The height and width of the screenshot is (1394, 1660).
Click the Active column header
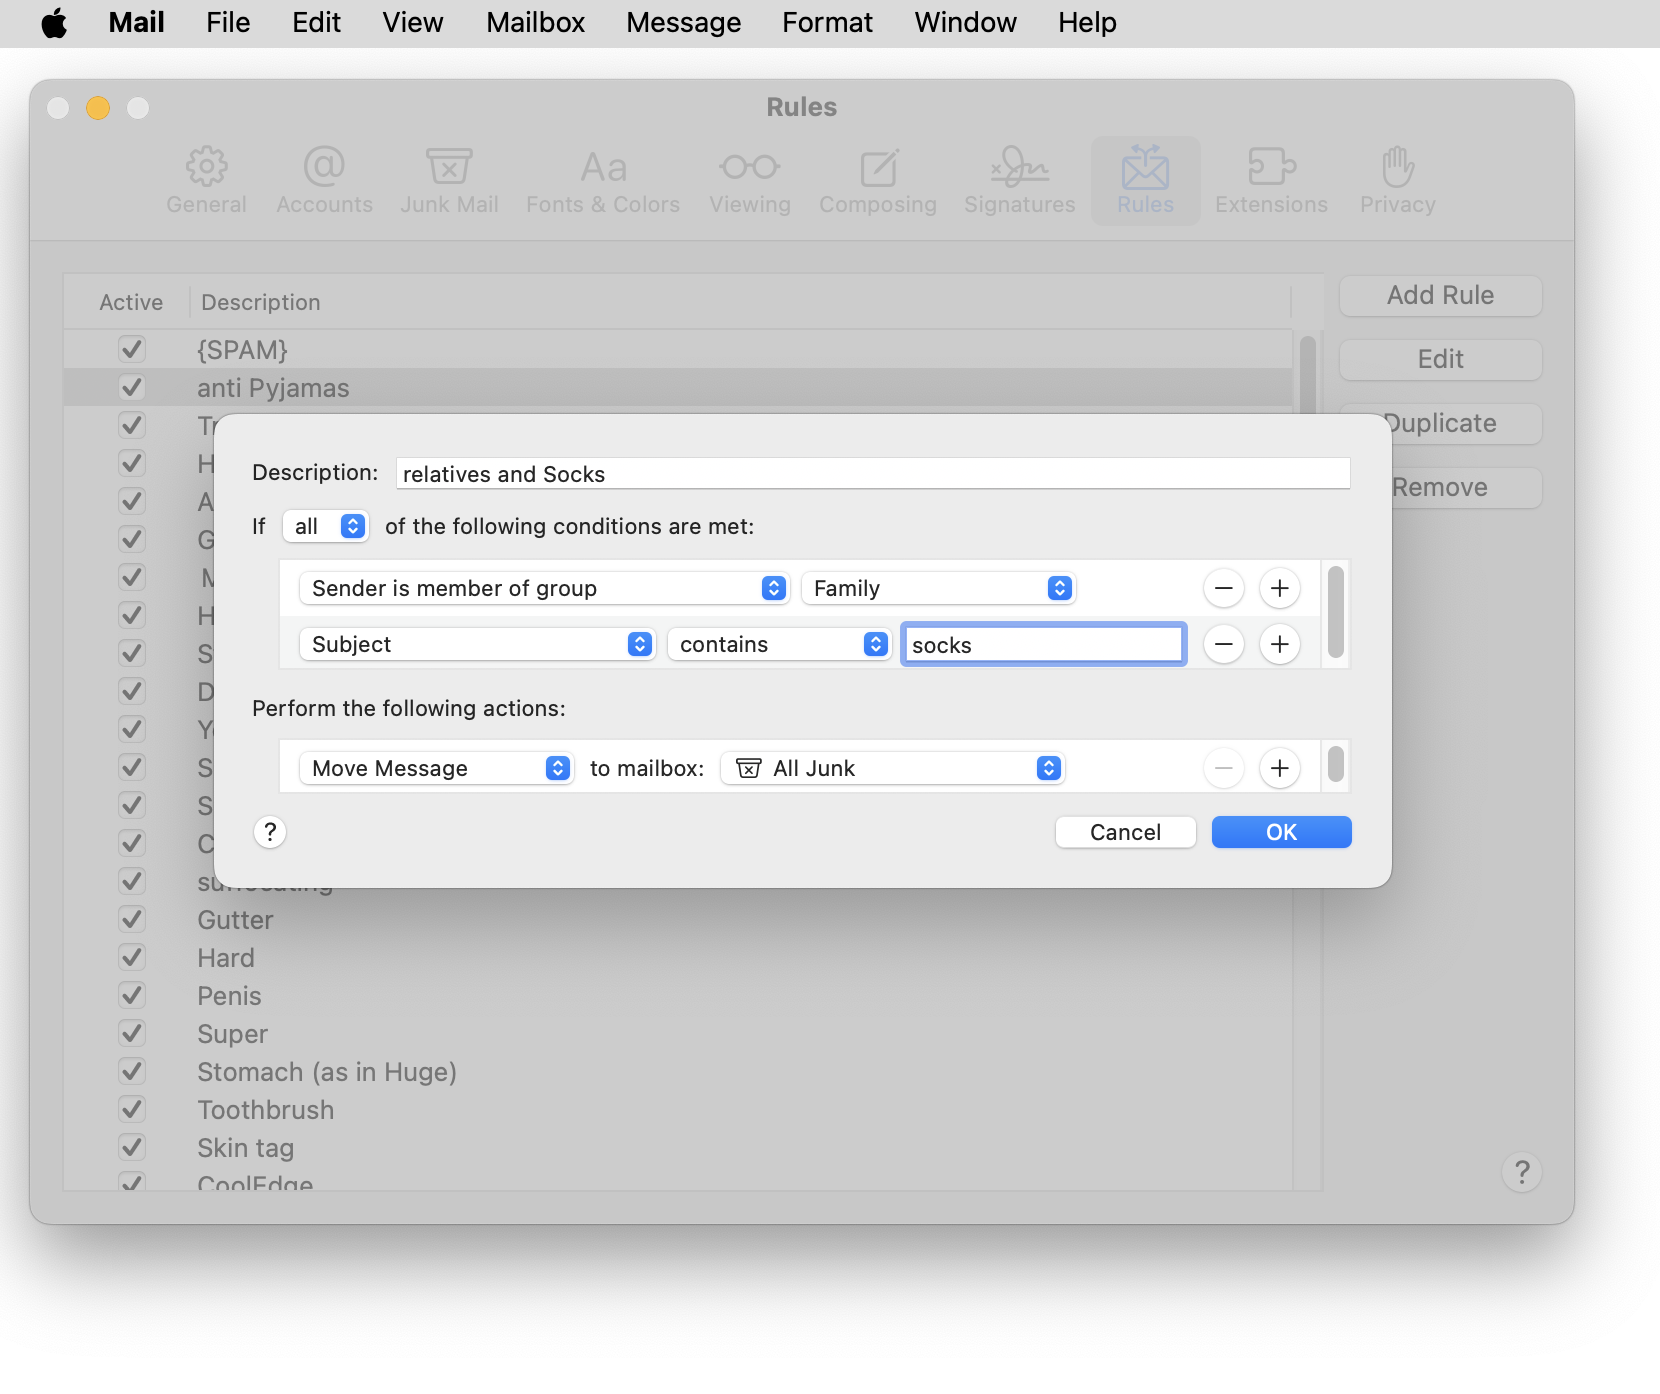click(131, 302)
